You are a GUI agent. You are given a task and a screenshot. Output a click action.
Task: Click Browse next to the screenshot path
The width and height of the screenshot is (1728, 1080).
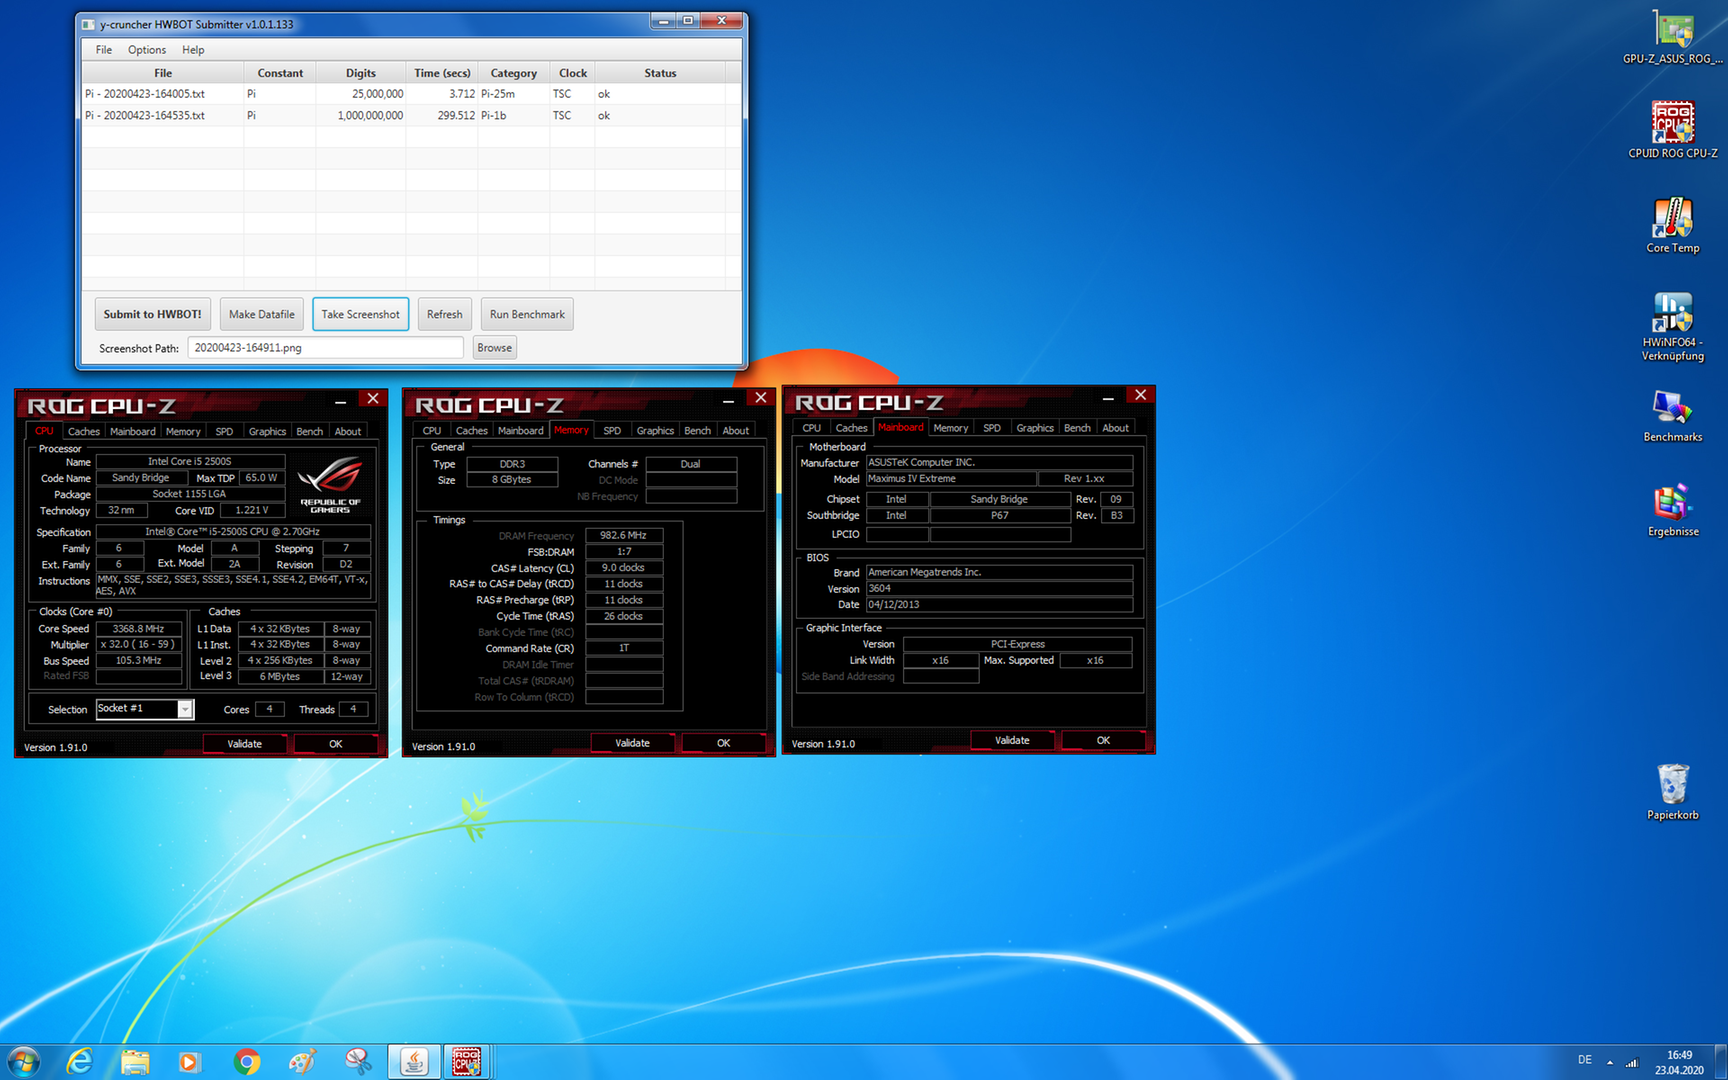tap(494, 348)
